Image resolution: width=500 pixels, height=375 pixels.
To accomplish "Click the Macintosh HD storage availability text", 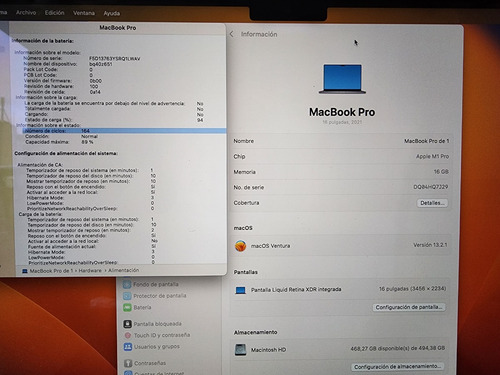I will coord(398,348).
